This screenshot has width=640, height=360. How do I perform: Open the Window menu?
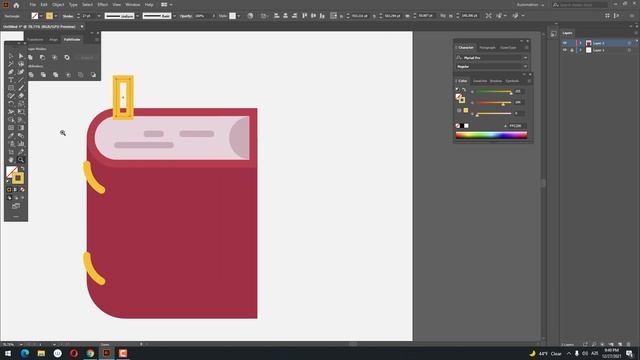(133, 4)
